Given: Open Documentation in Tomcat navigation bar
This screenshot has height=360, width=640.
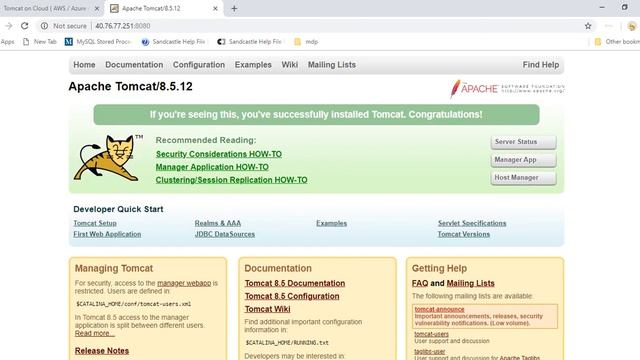Looking at the screenshot, I should point(134,64).
